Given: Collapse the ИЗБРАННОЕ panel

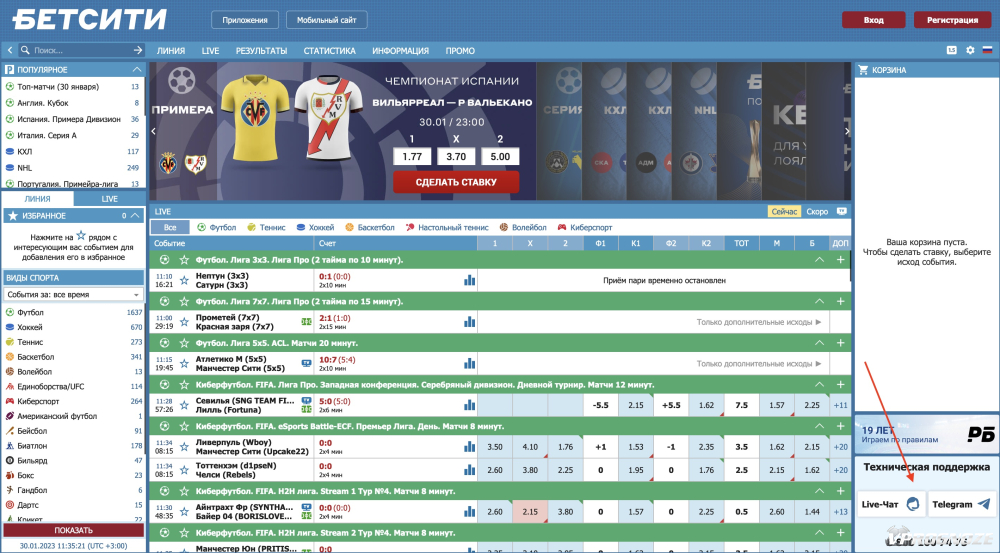Looking at the screenshot, I should tap(135, 216).
